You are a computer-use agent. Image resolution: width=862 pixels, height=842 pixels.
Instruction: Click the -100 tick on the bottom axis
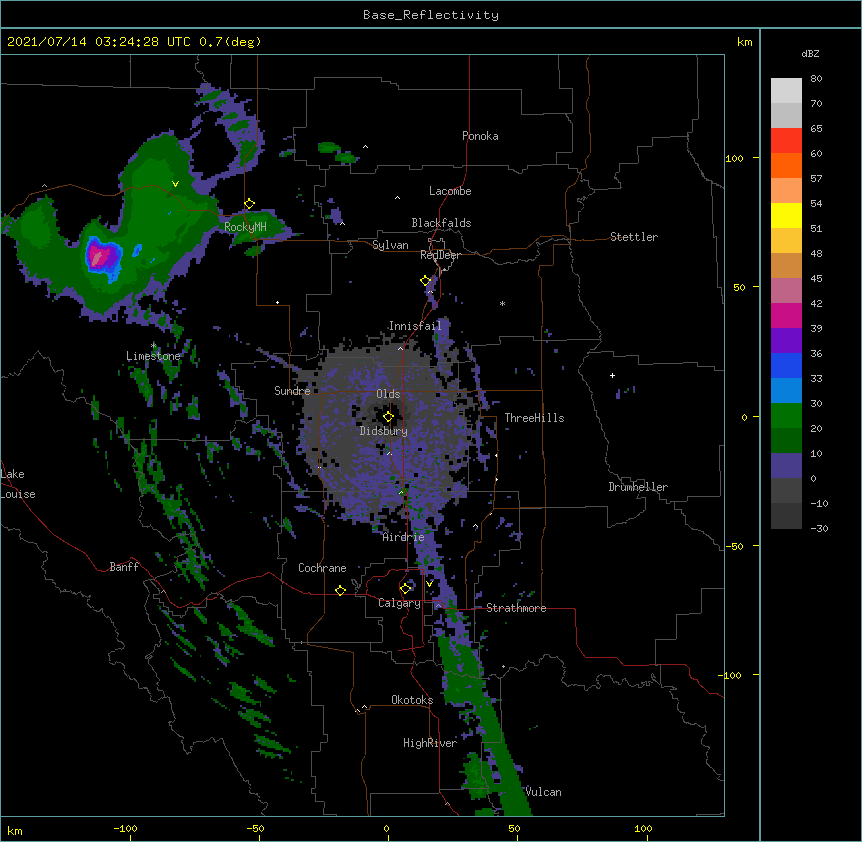(x=125, y=828)
